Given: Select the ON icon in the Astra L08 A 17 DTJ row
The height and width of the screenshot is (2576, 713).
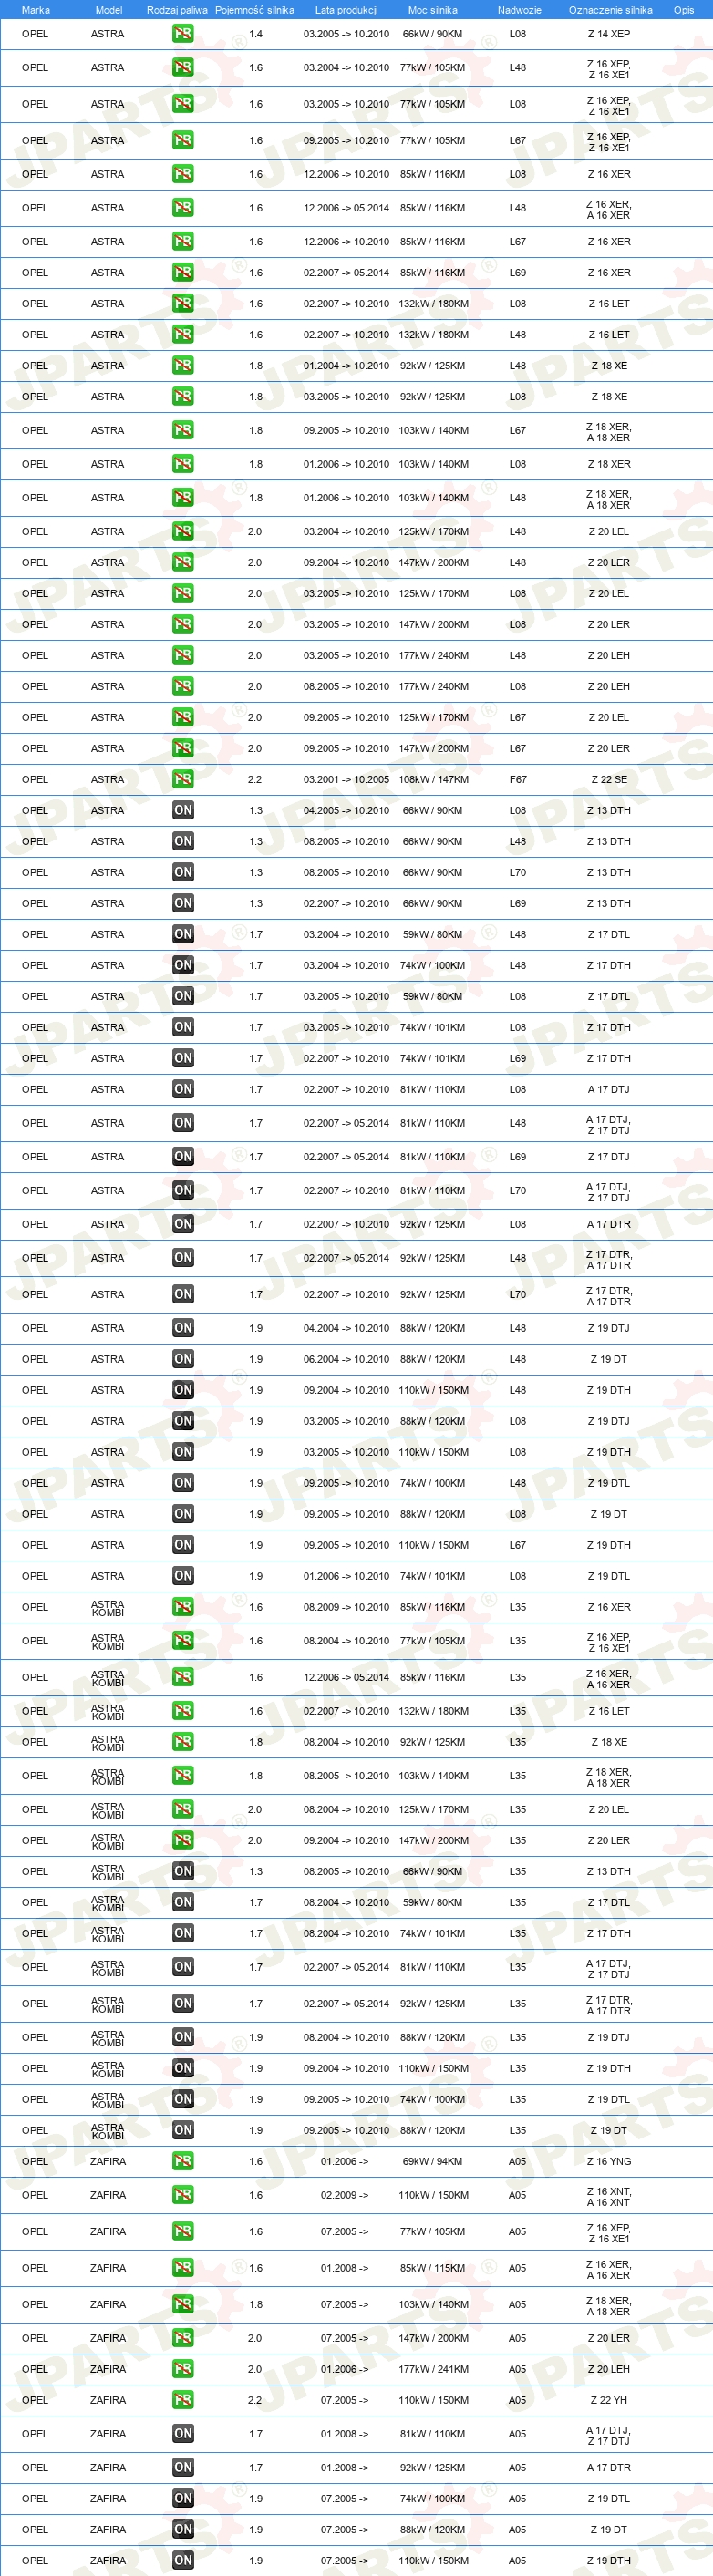Looking at the screenshot, I should (183, 1089).
